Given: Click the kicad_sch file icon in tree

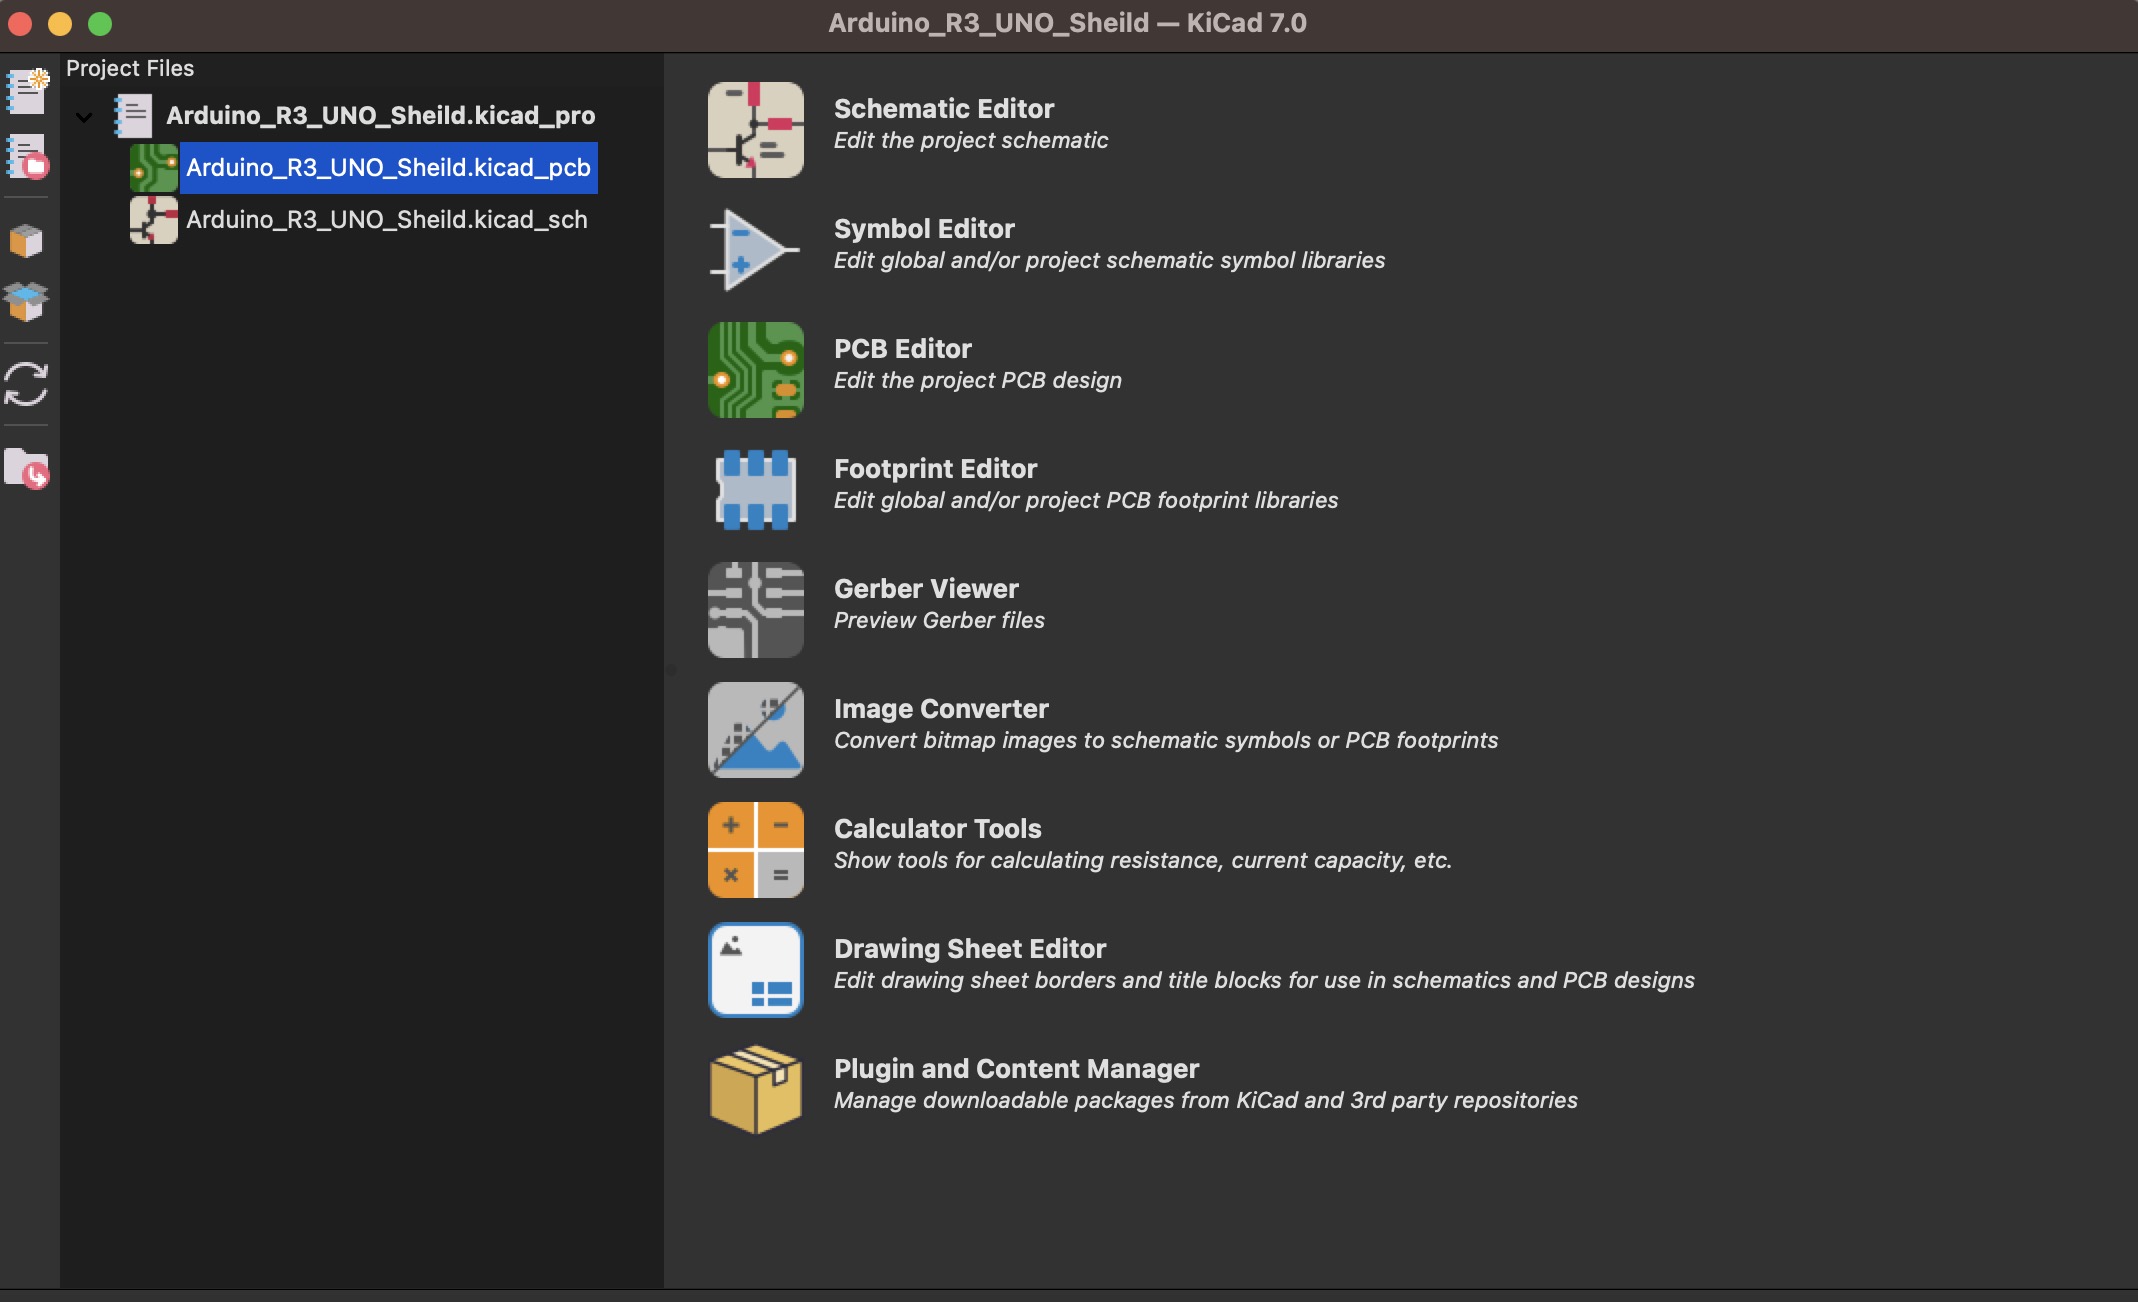Looking at the screenshot, I should click(154, 219).
